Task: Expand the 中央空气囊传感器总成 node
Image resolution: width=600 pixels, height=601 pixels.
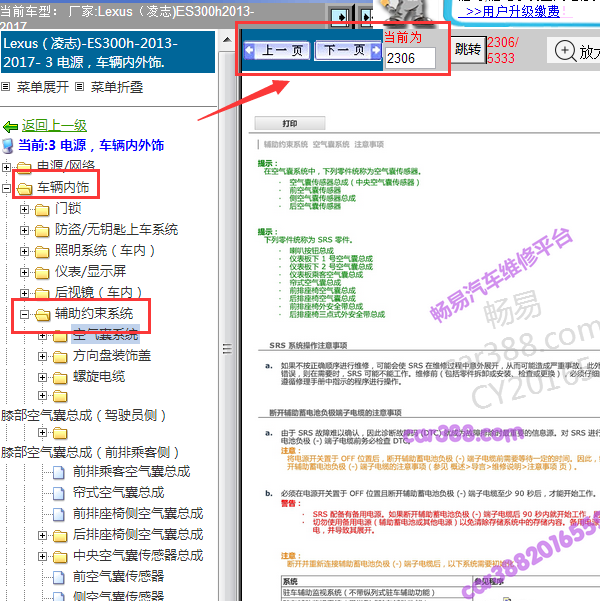Action: pyautogui.click(x=42, y=556)
